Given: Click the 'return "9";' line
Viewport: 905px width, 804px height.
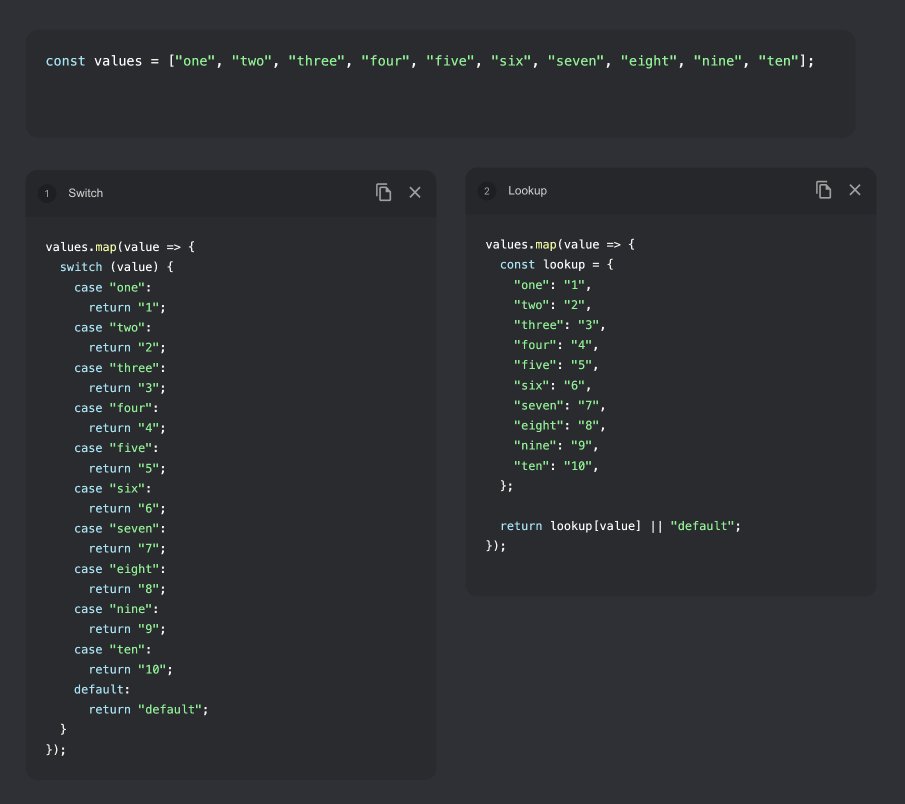Looking at the screenshot, I should coord(127,629).
